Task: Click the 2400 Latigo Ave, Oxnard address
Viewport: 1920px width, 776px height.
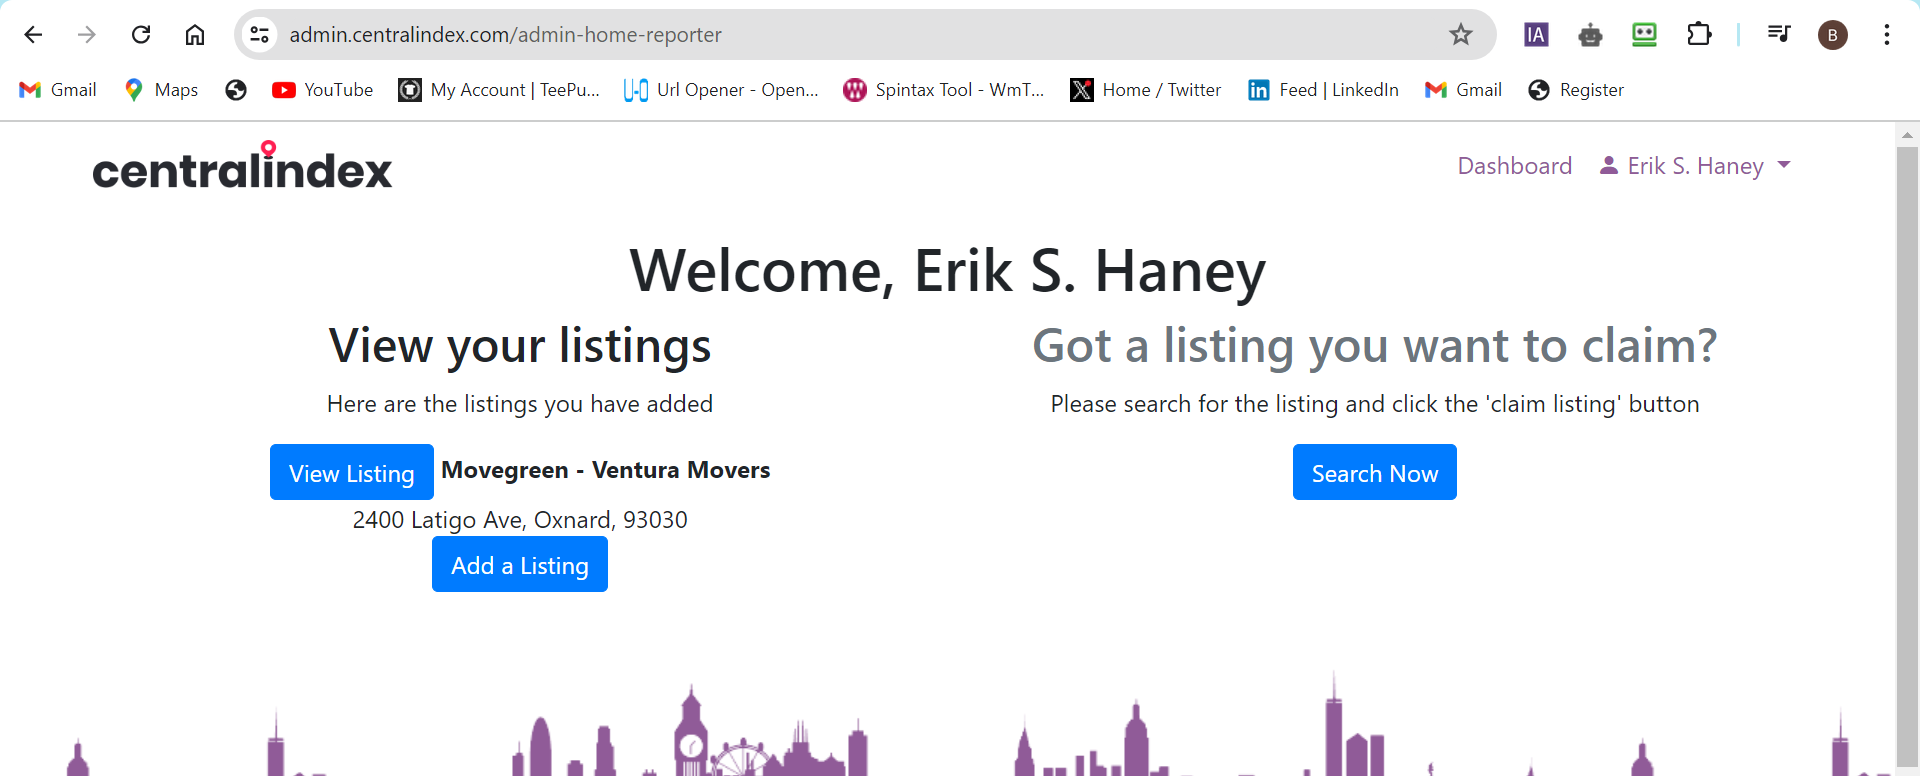Action: point(520,520)
